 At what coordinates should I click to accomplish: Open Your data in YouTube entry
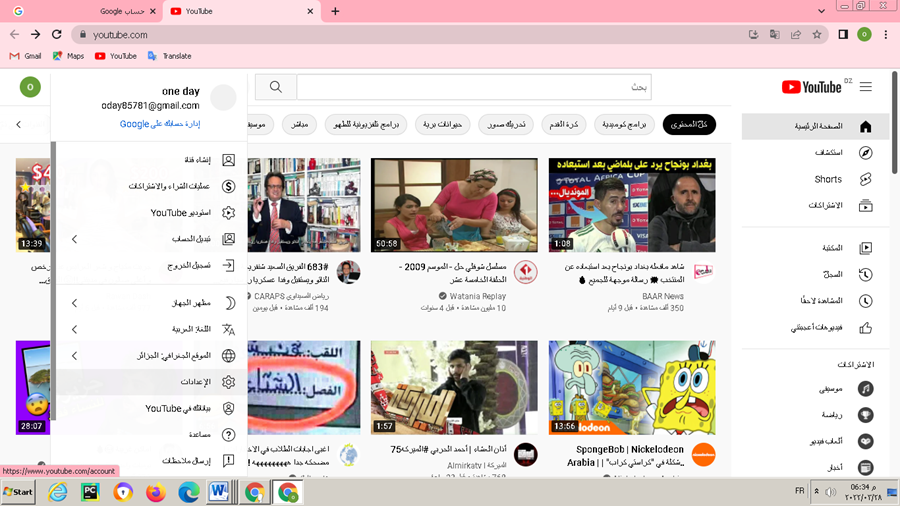pyautogui.click(x=152, y=408)
